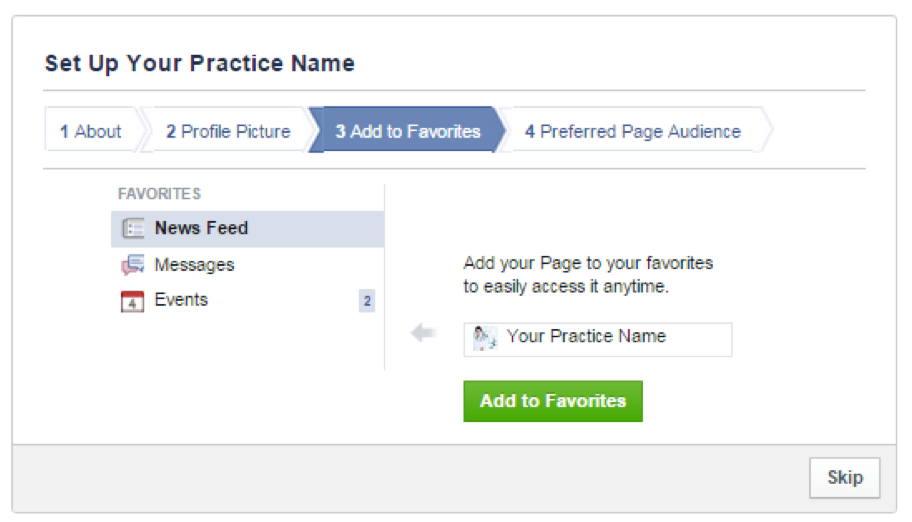Click the Your Practice Name page box

pyautogui.click(x=598, y=339)
